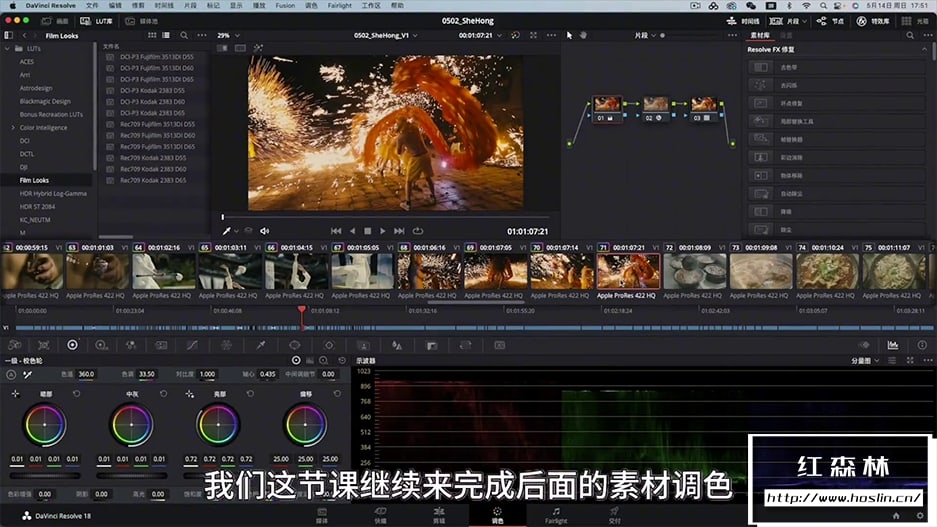Switch to the Fairlight page tab
Screen dimensions: 937x527
point(556,515)
